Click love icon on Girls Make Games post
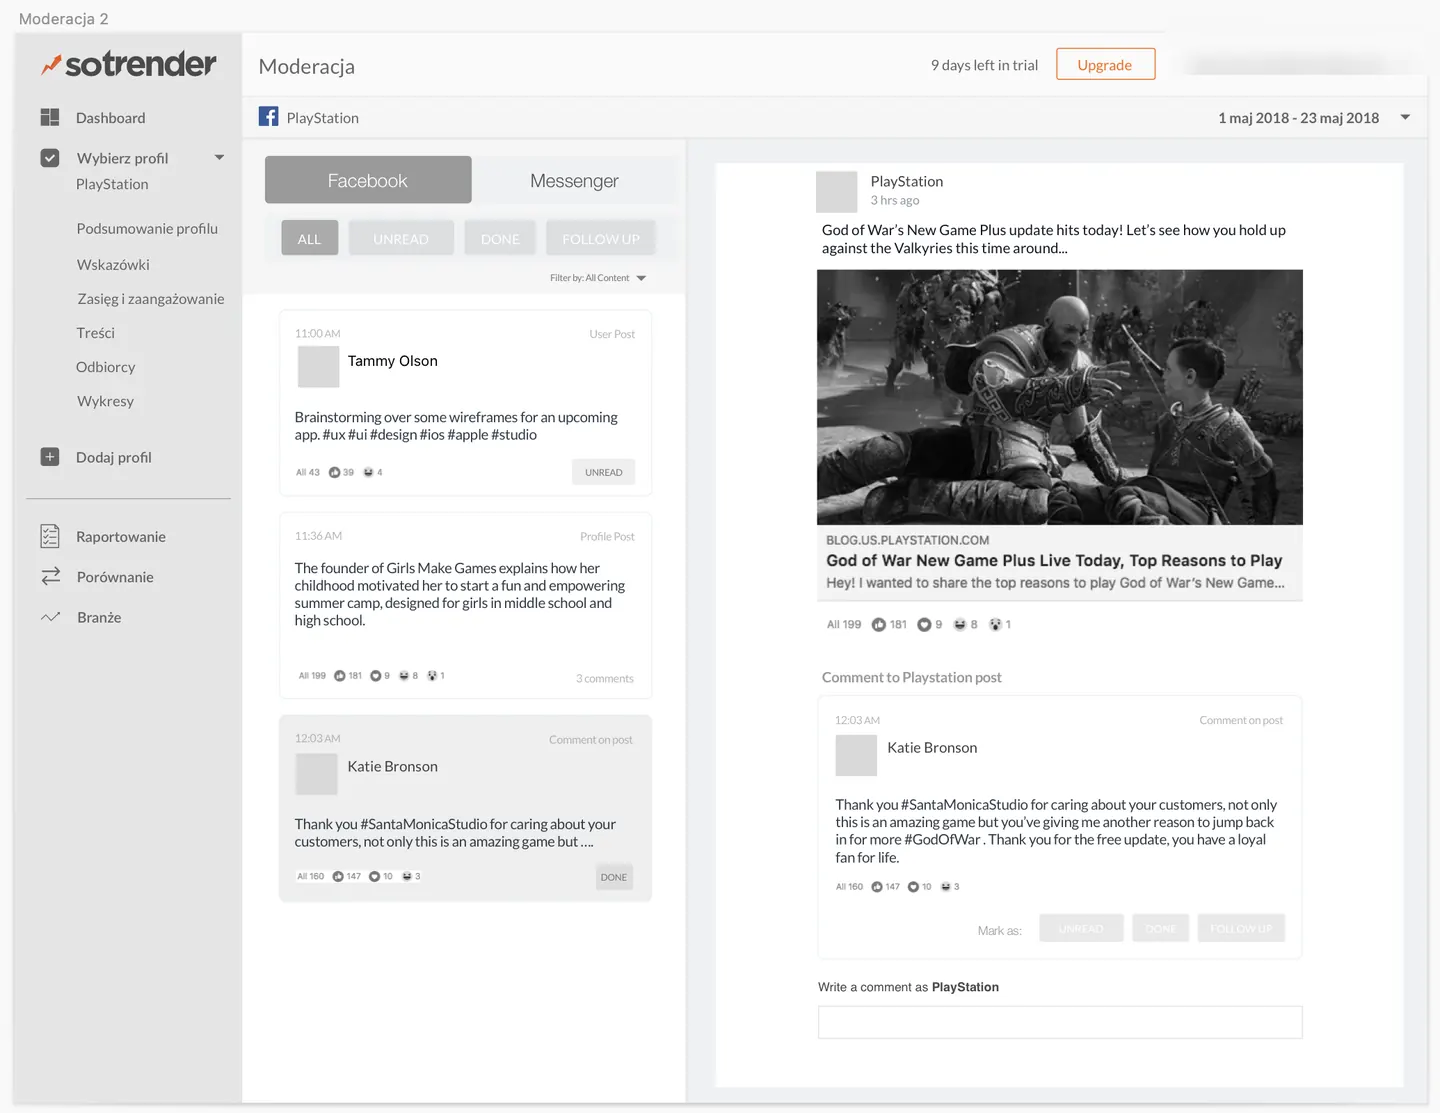 [x=376, y=675]
